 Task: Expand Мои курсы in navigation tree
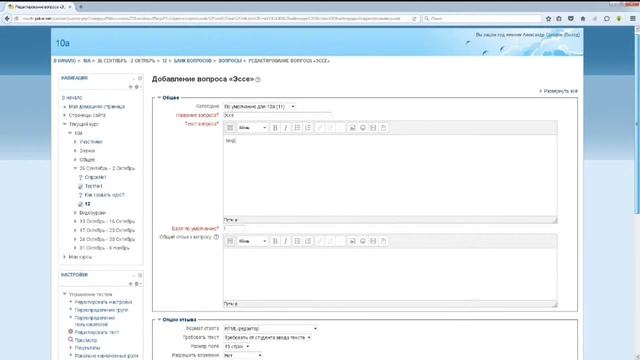[x=64, y=257]
